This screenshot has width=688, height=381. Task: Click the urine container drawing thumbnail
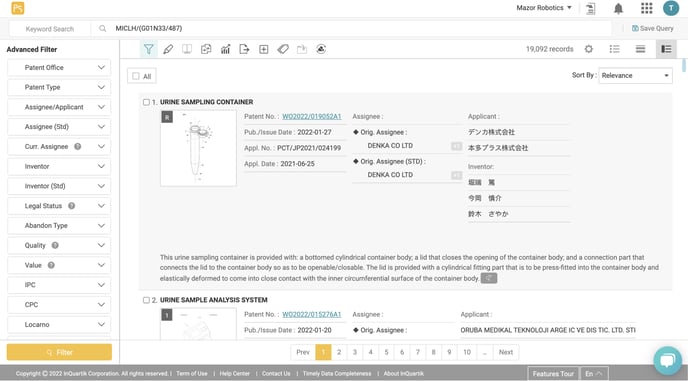pyautogui.click(x=198, y=148)
